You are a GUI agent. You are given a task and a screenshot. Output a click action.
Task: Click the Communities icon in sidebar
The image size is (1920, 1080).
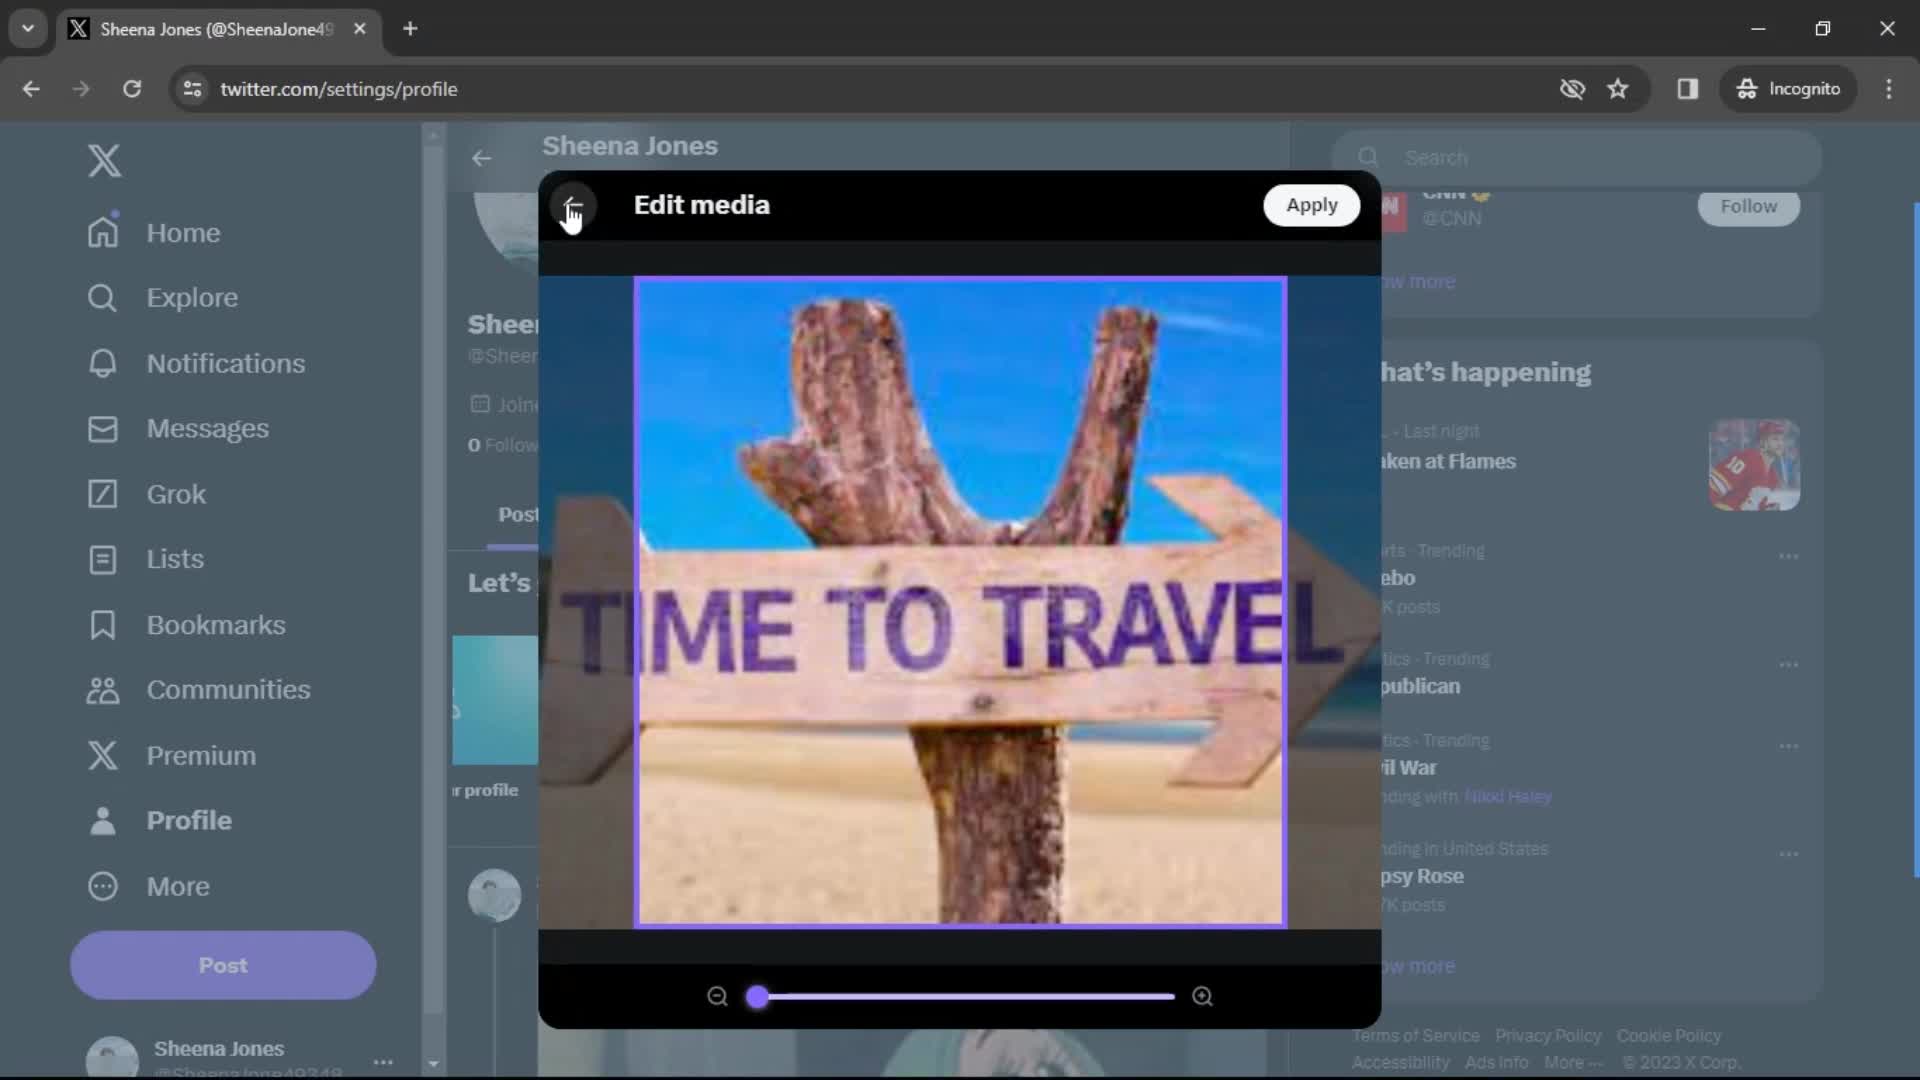[x=104, y=688]
